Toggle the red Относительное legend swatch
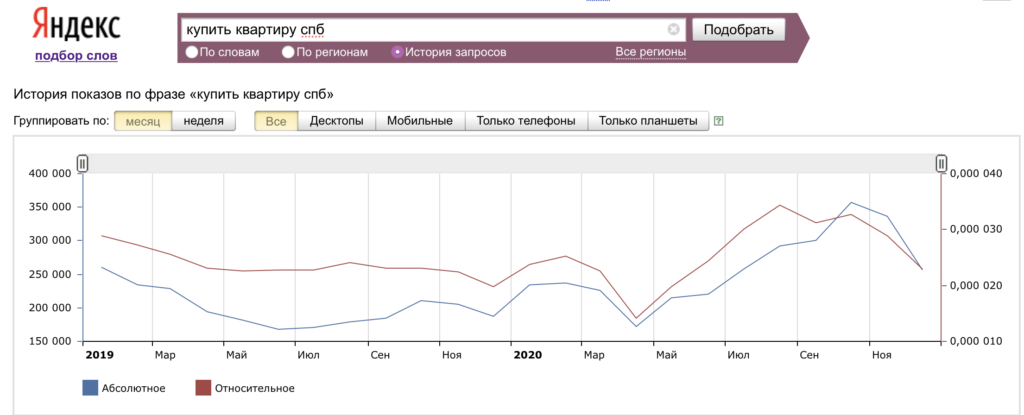This screenshot has height=415, width=1024. pos(203,388)
